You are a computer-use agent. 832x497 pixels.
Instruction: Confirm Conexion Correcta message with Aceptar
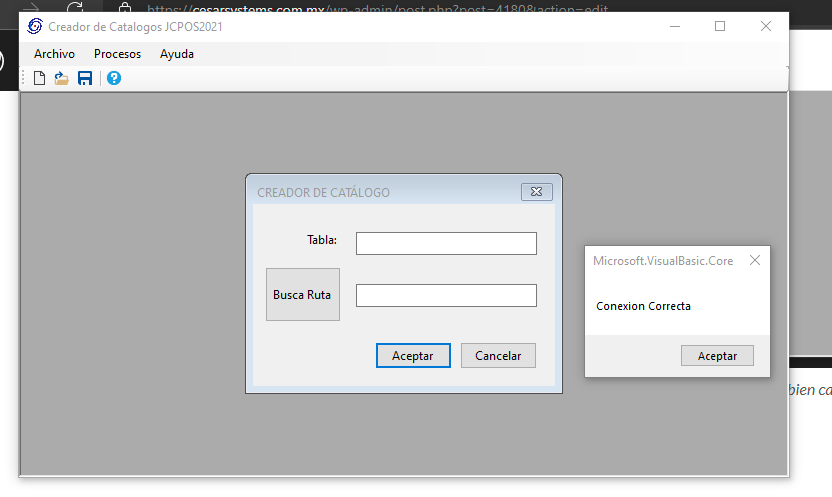tap(717, 356)
